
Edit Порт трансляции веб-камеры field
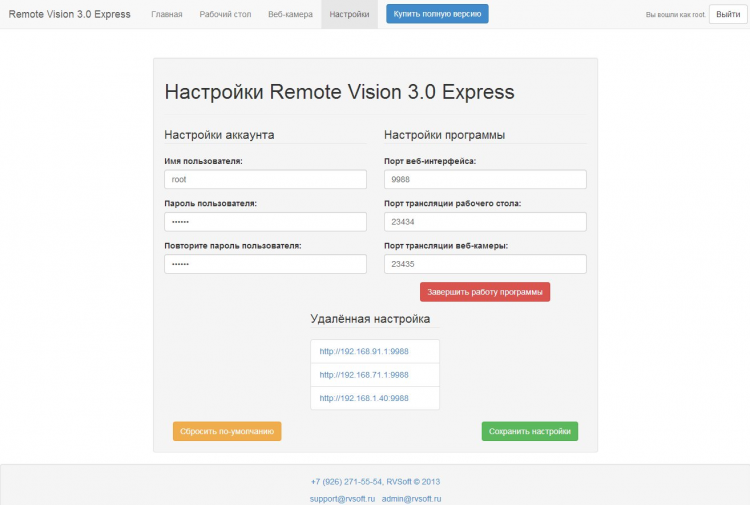click(x=485, y=264)
